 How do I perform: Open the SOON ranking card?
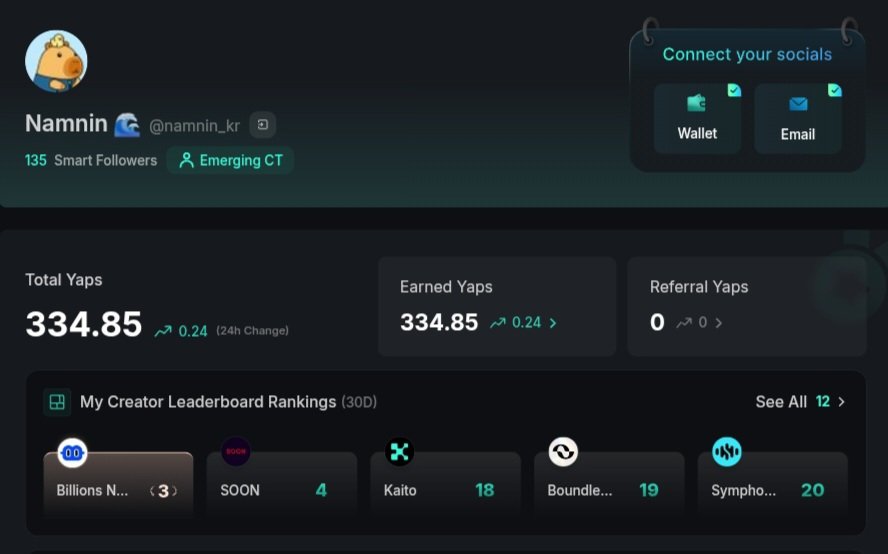[281, 484]
